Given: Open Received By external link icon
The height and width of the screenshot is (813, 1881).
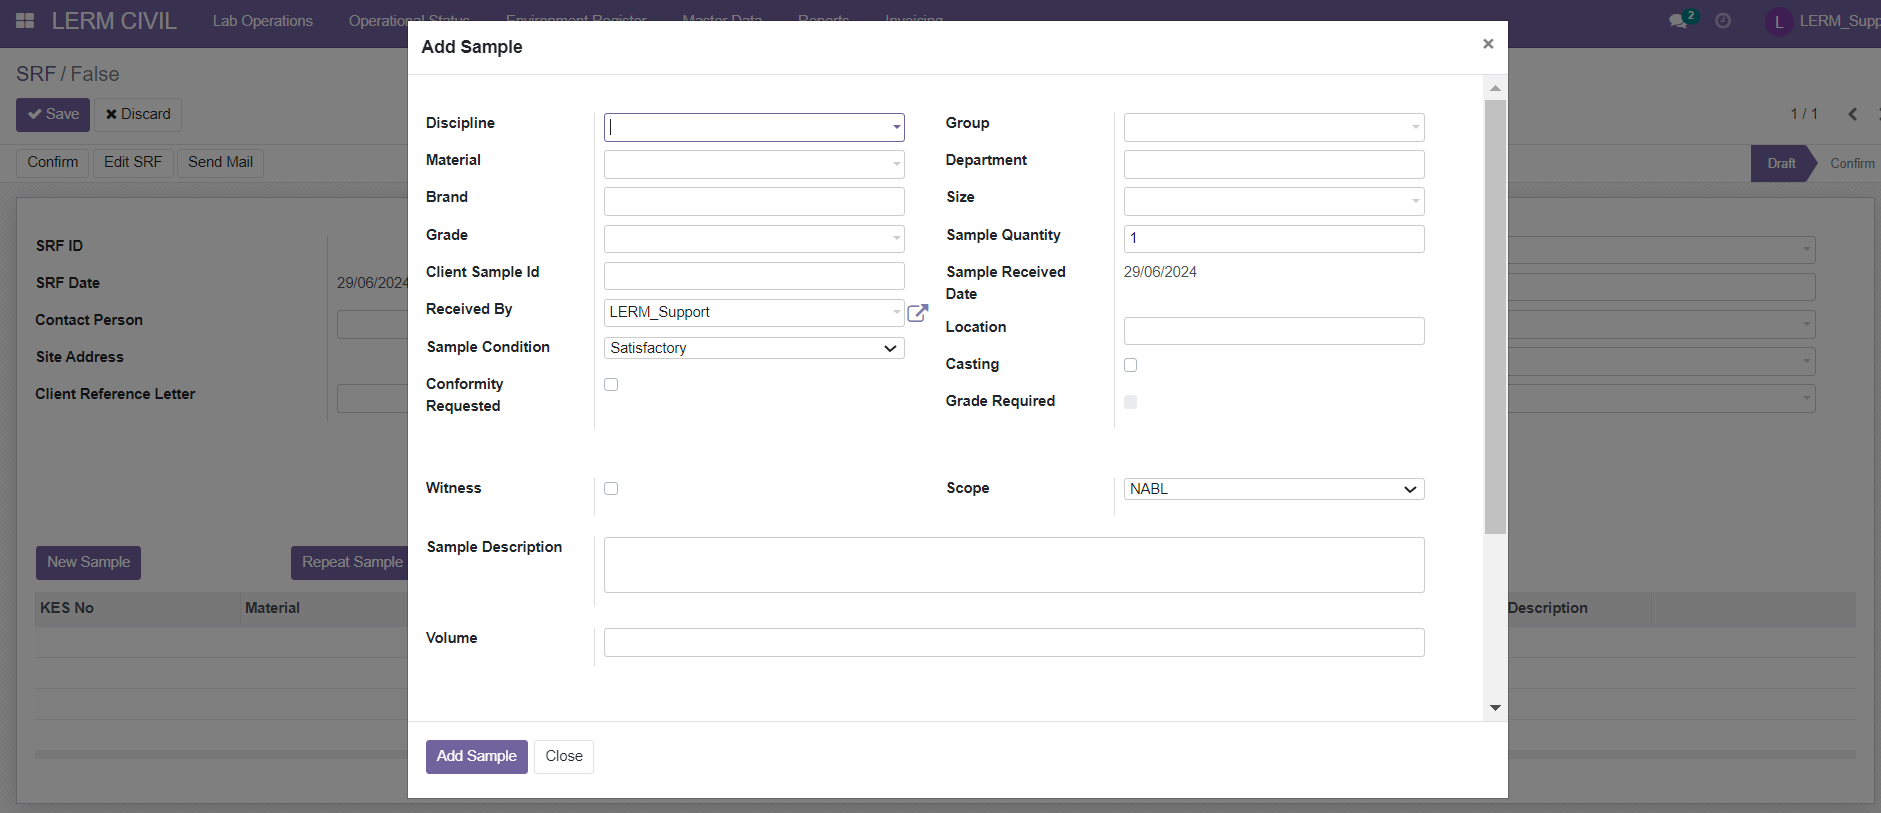Looking at the screenshot, I should [917, 313].
